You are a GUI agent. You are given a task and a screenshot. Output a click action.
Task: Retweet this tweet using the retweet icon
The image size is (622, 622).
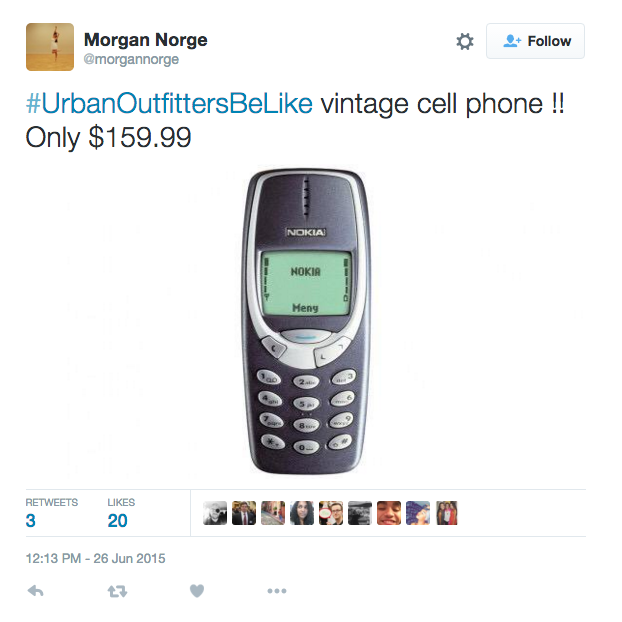pos(117,591)
